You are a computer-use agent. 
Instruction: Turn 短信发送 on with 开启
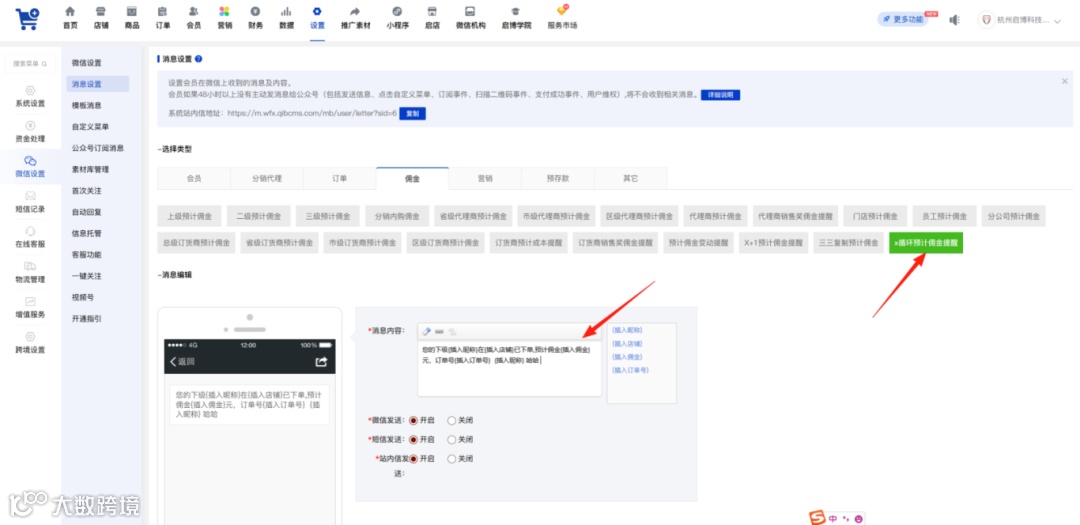[x=413, y=439]
